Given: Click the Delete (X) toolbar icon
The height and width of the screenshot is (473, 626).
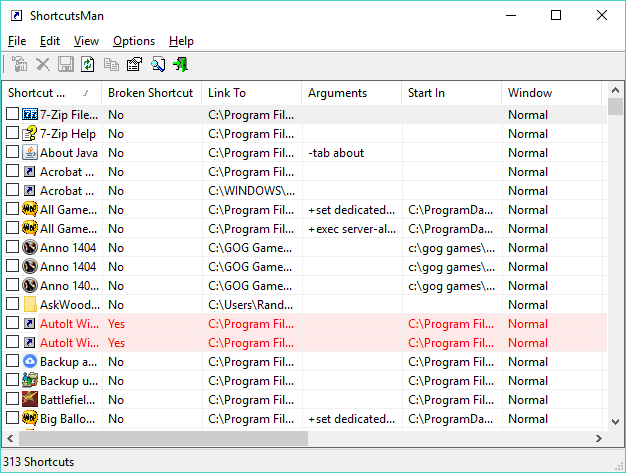Looking at the screenshot, I should [x=43, y=64].
